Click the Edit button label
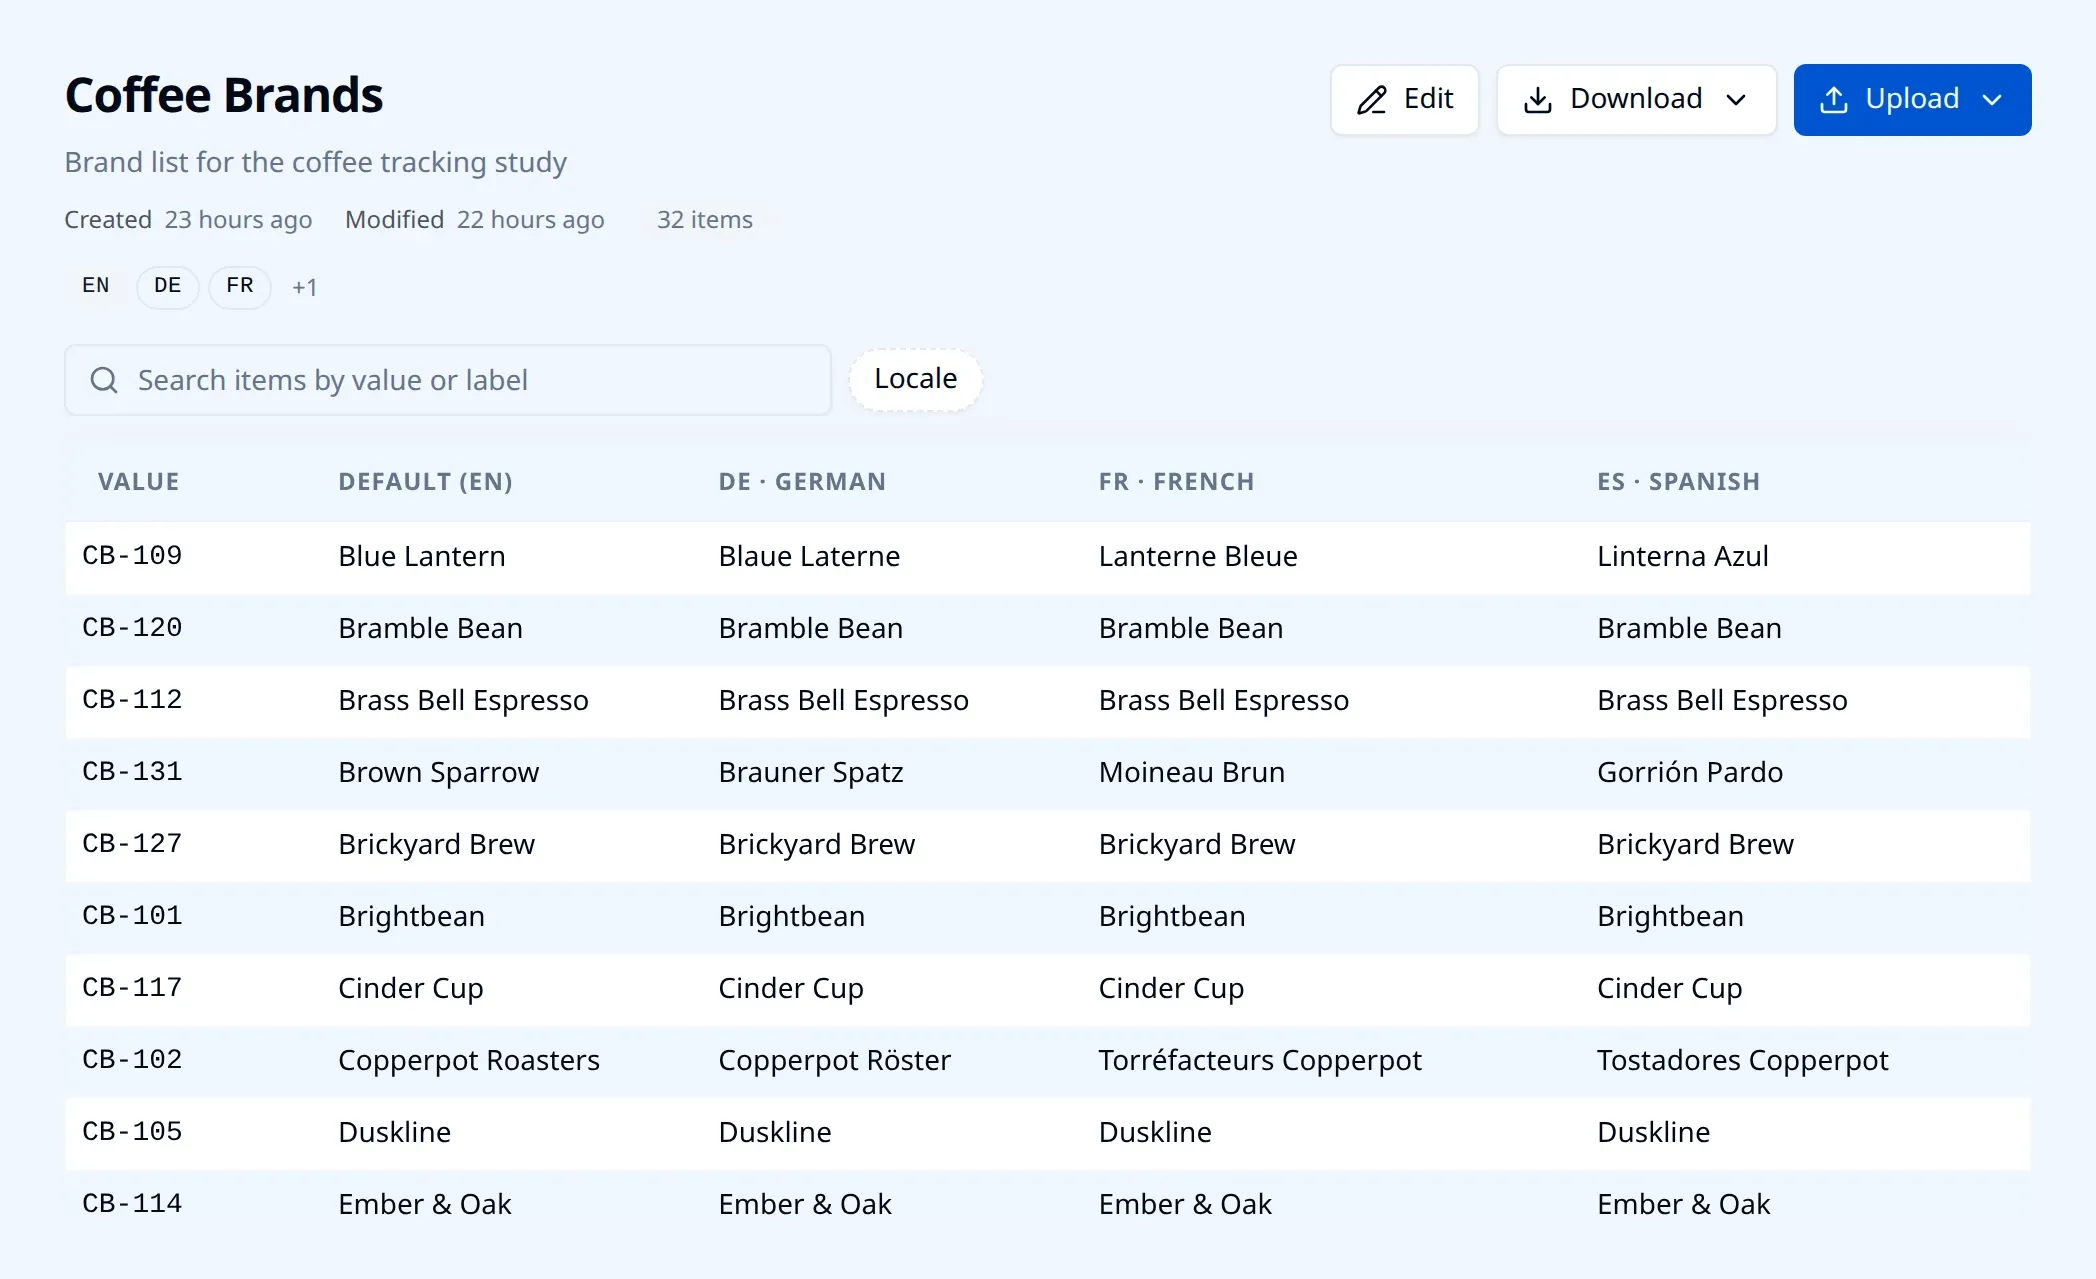The height and width of the screenshot is (1279, 2096). (1428, 99)
